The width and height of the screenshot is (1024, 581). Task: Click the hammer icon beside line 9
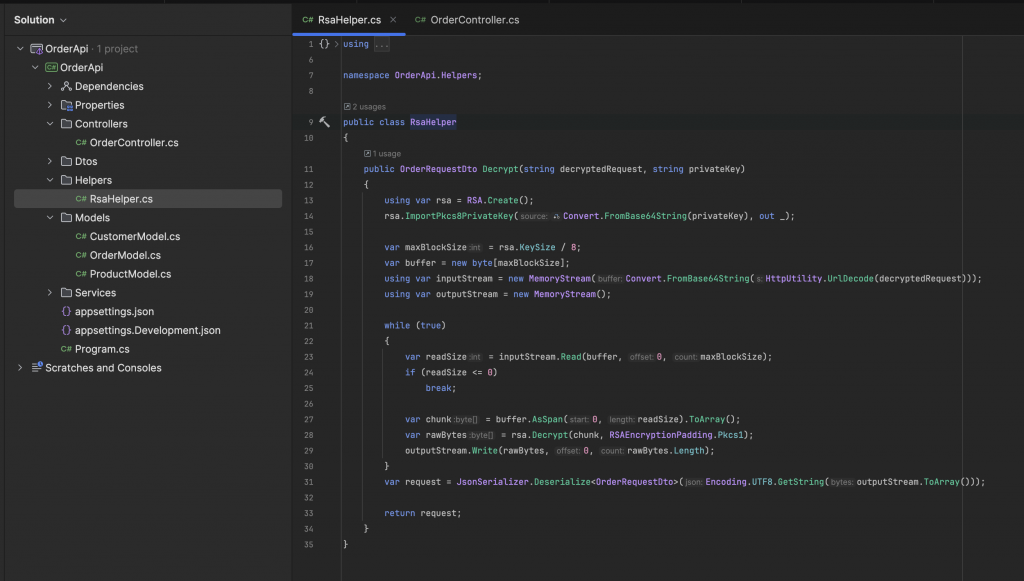324,122
